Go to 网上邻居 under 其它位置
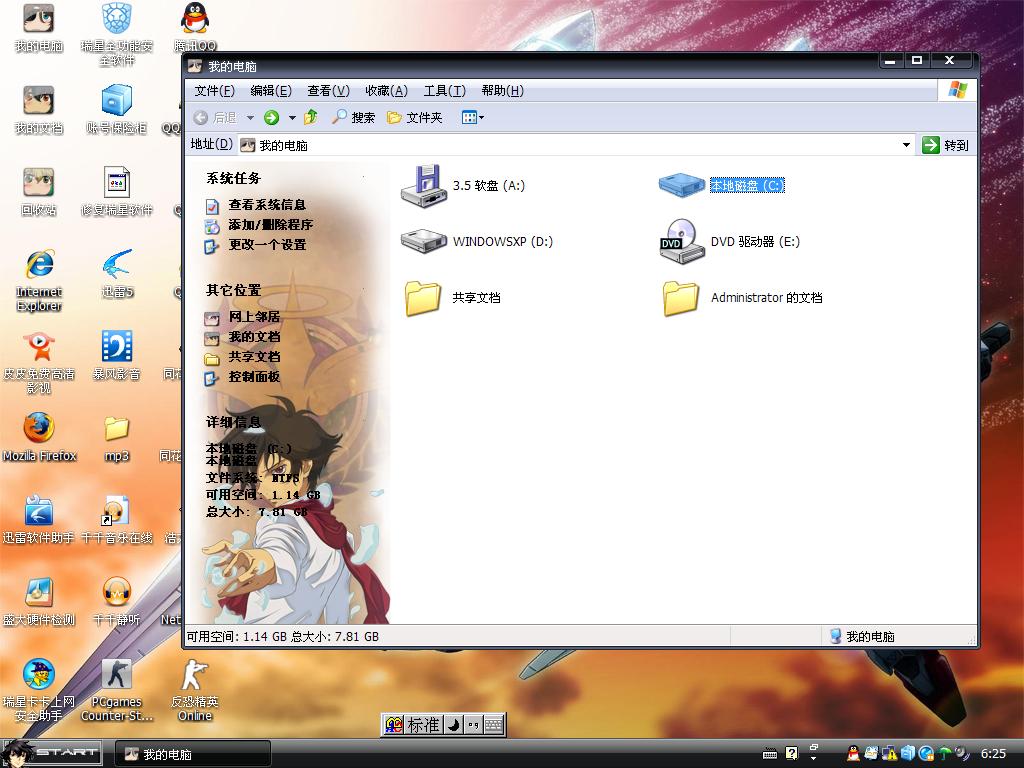The width and height of the screenshot is (1024, 768). coord(254,317)
